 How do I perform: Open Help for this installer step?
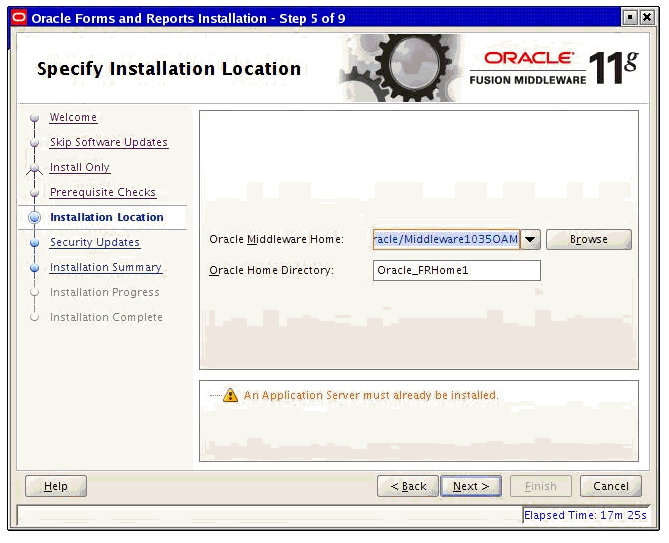click(x=56, y=486)
